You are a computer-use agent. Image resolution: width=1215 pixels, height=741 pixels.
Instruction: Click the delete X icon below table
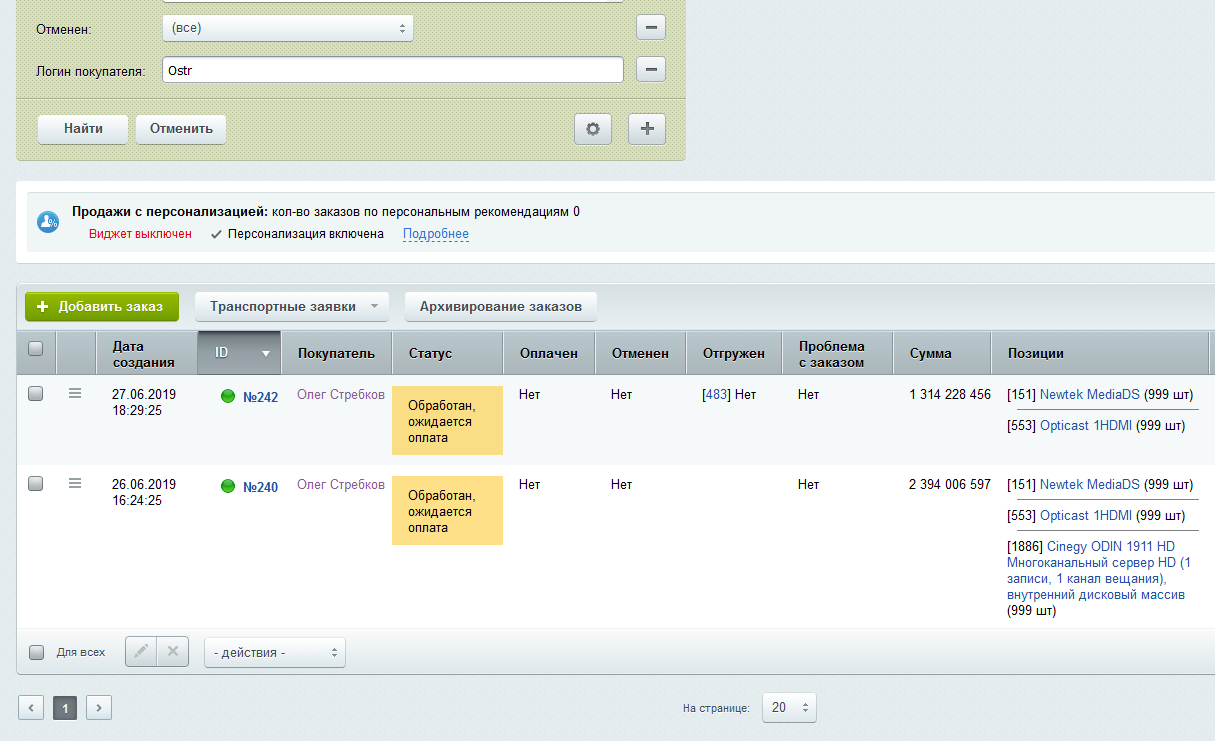click(x=172, y=652)
